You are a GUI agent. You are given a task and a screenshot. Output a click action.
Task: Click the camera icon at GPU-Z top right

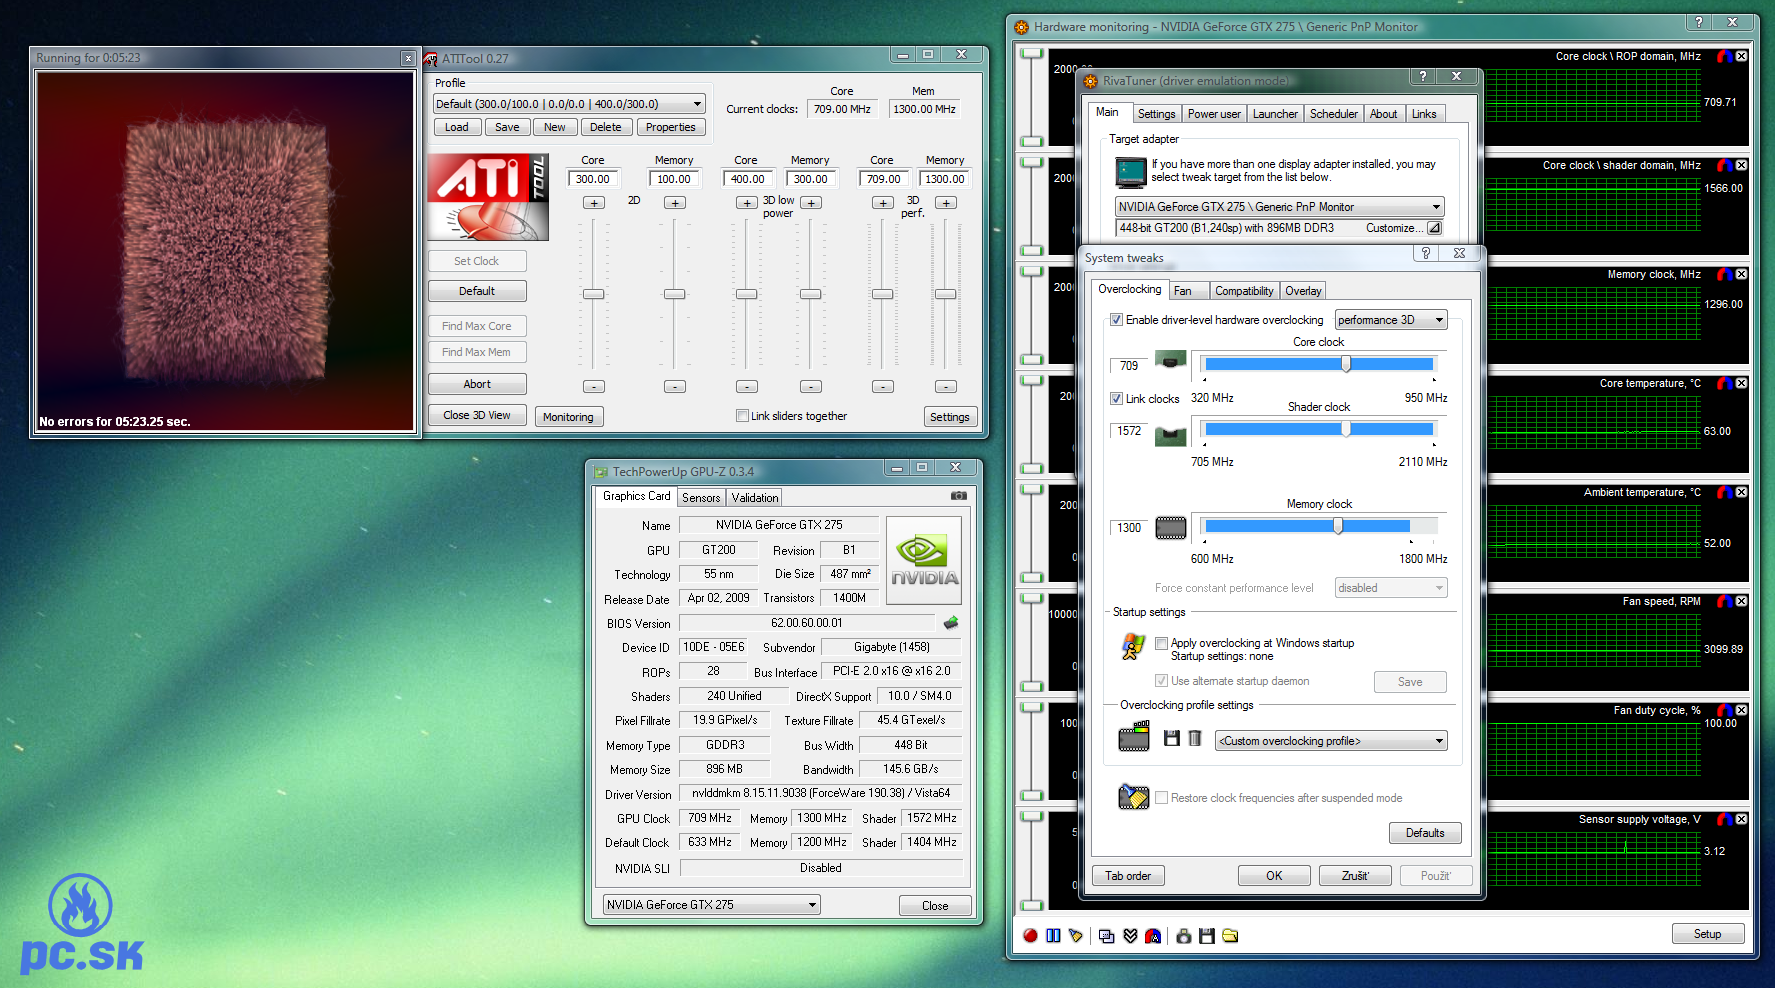958,496
